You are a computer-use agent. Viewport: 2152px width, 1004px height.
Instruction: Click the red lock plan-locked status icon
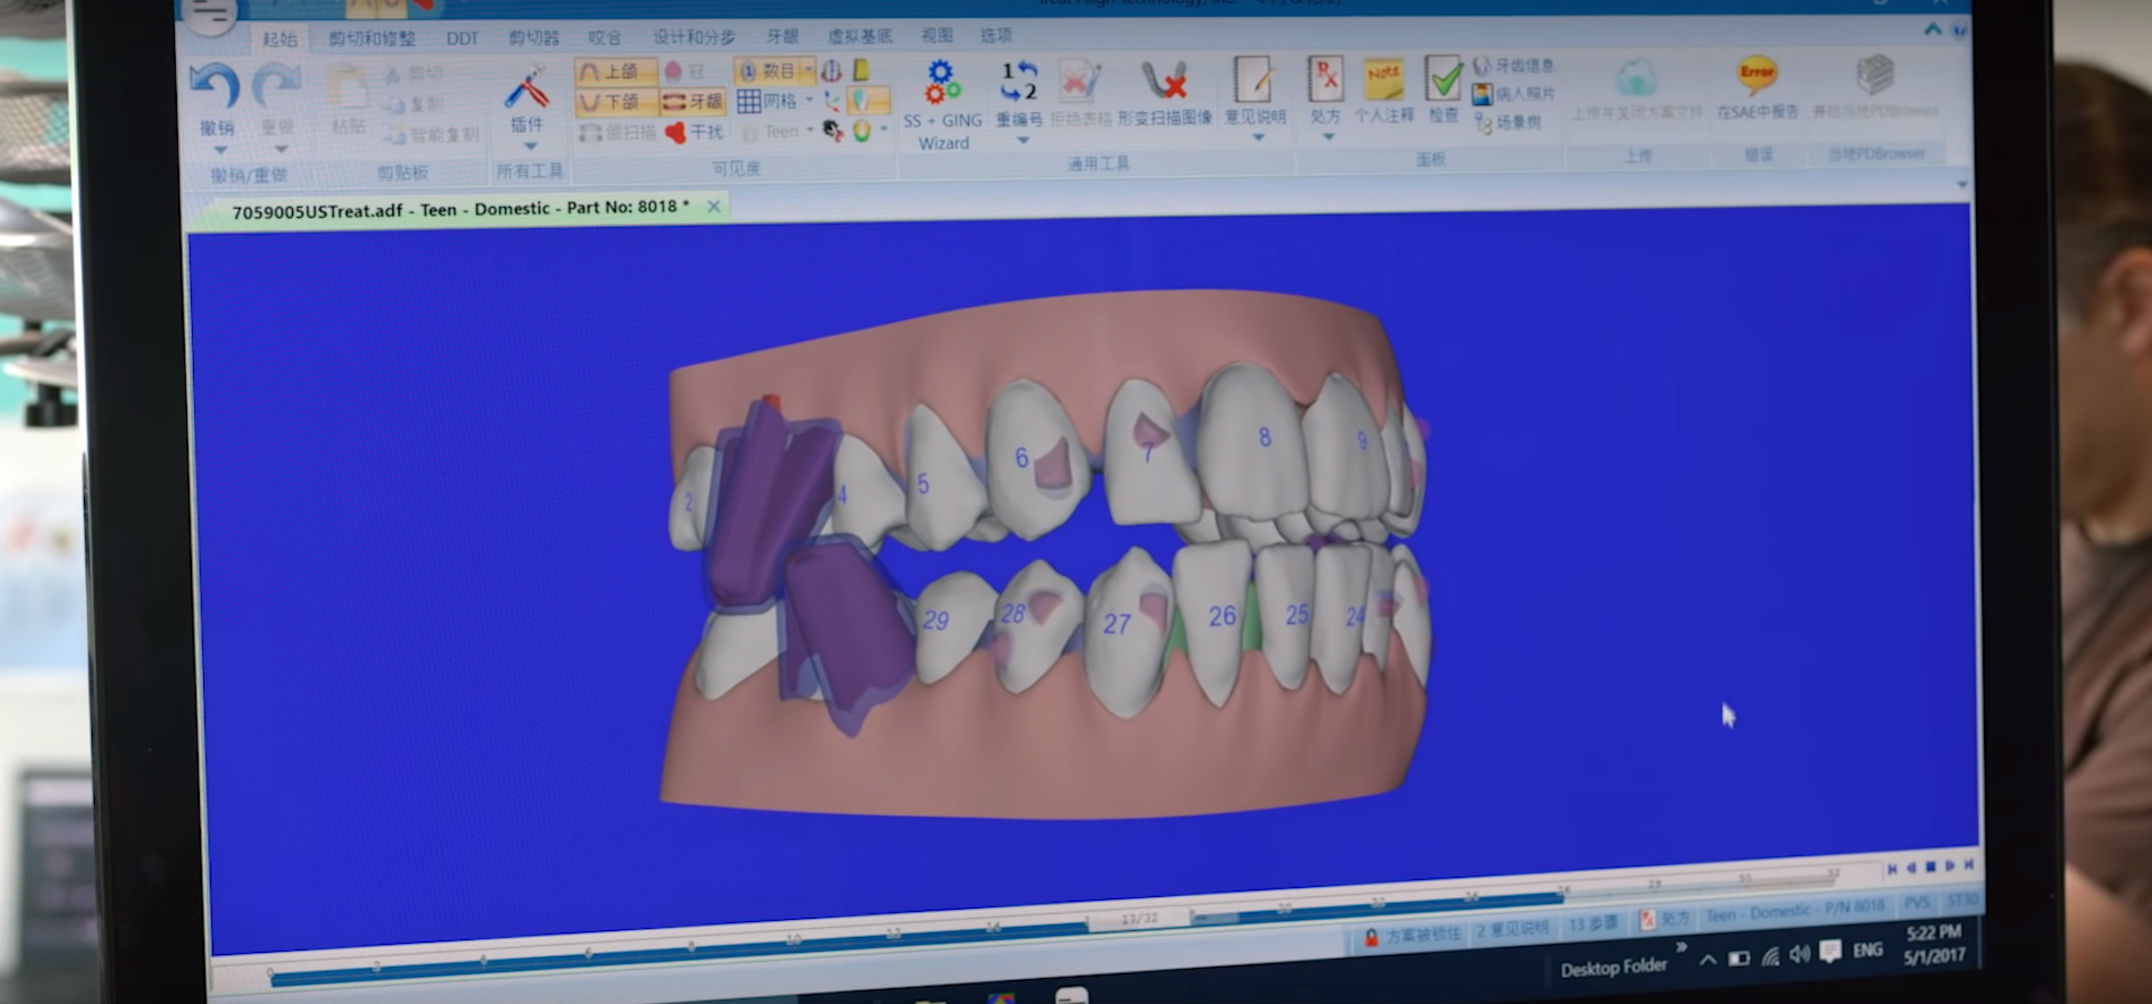pos(1371,937)
